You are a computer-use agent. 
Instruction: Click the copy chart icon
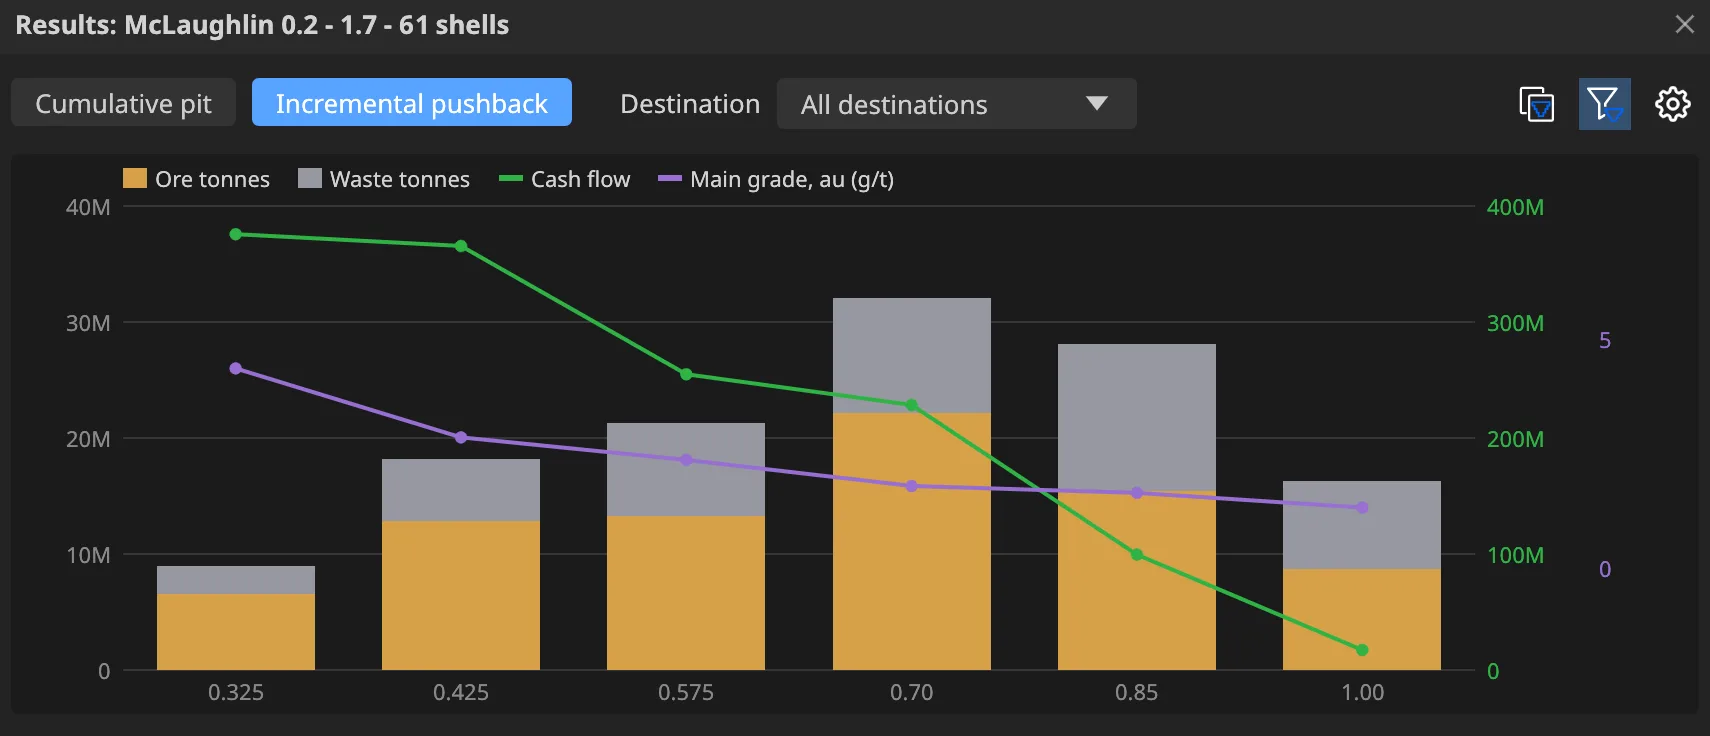pyautogui.click(x=1536, y=104)
